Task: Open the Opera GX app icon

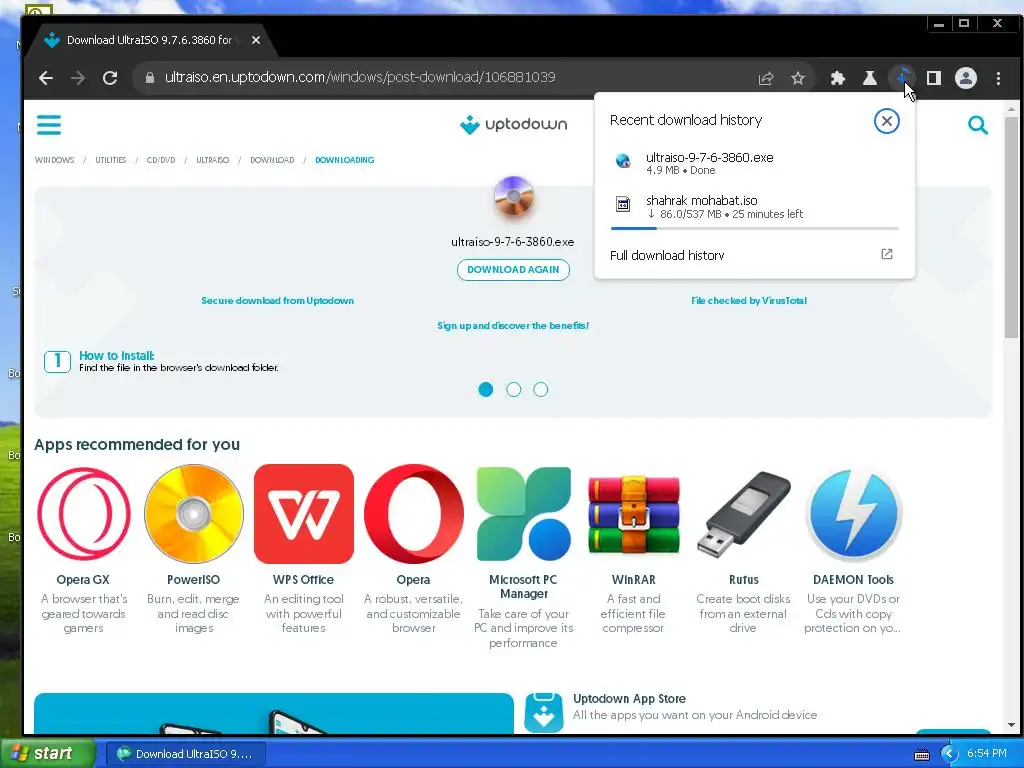Action: (84, 514)
